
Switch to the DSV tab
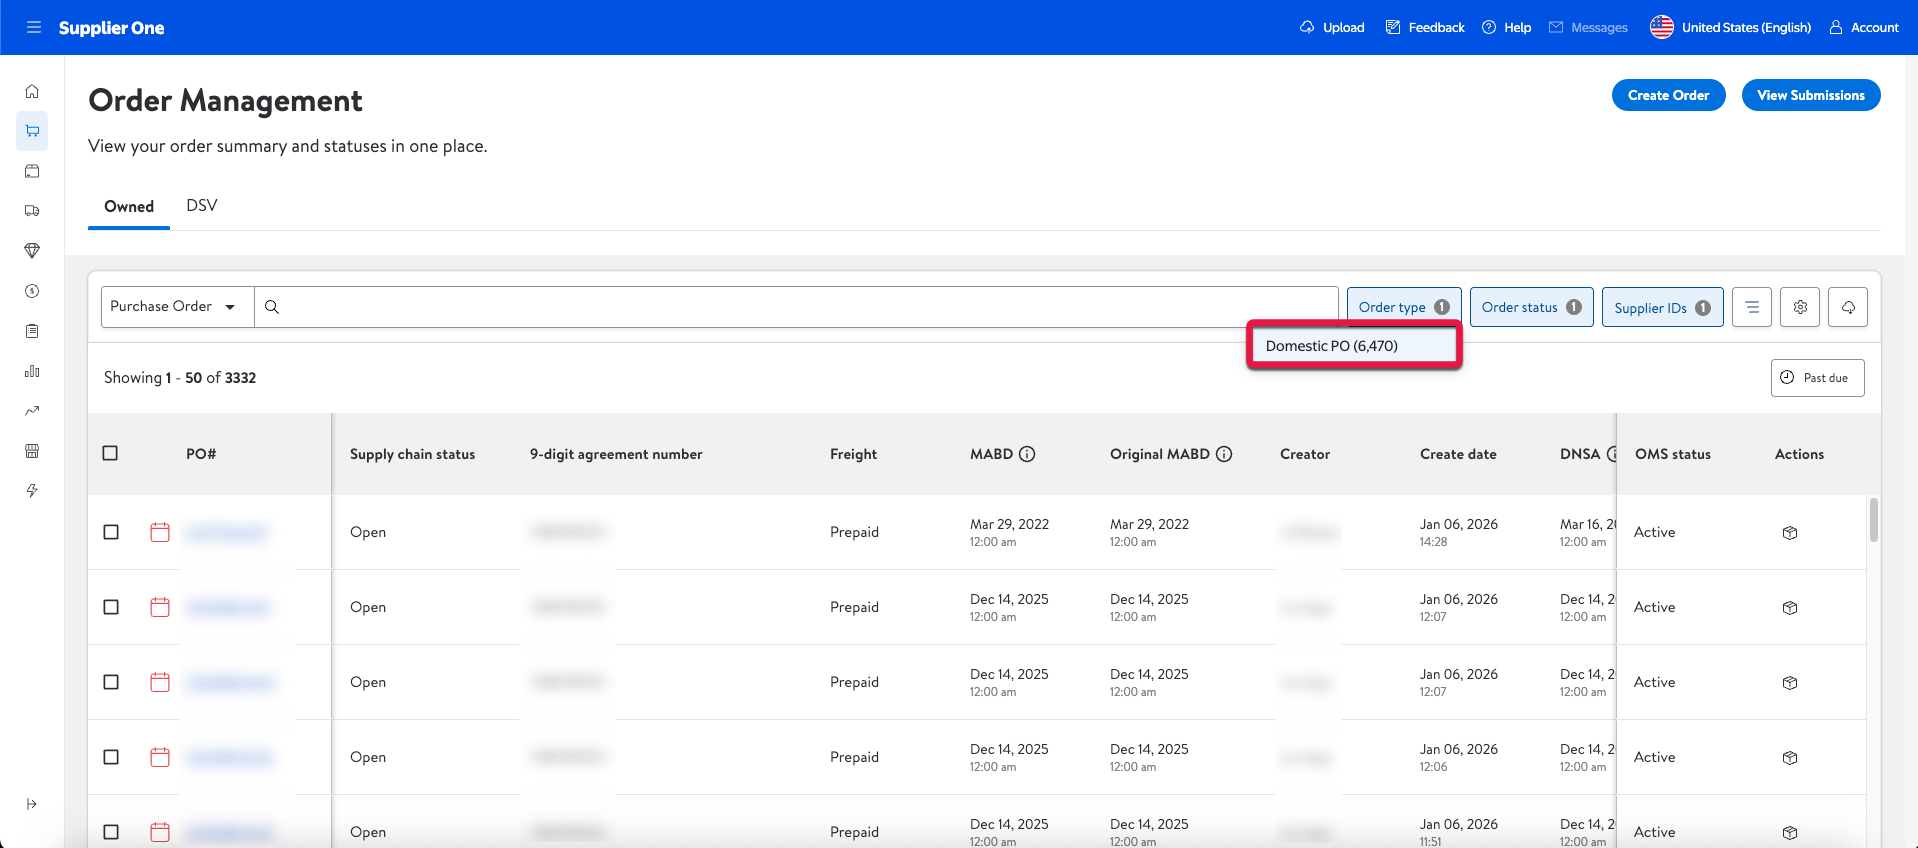pos(201,206)
